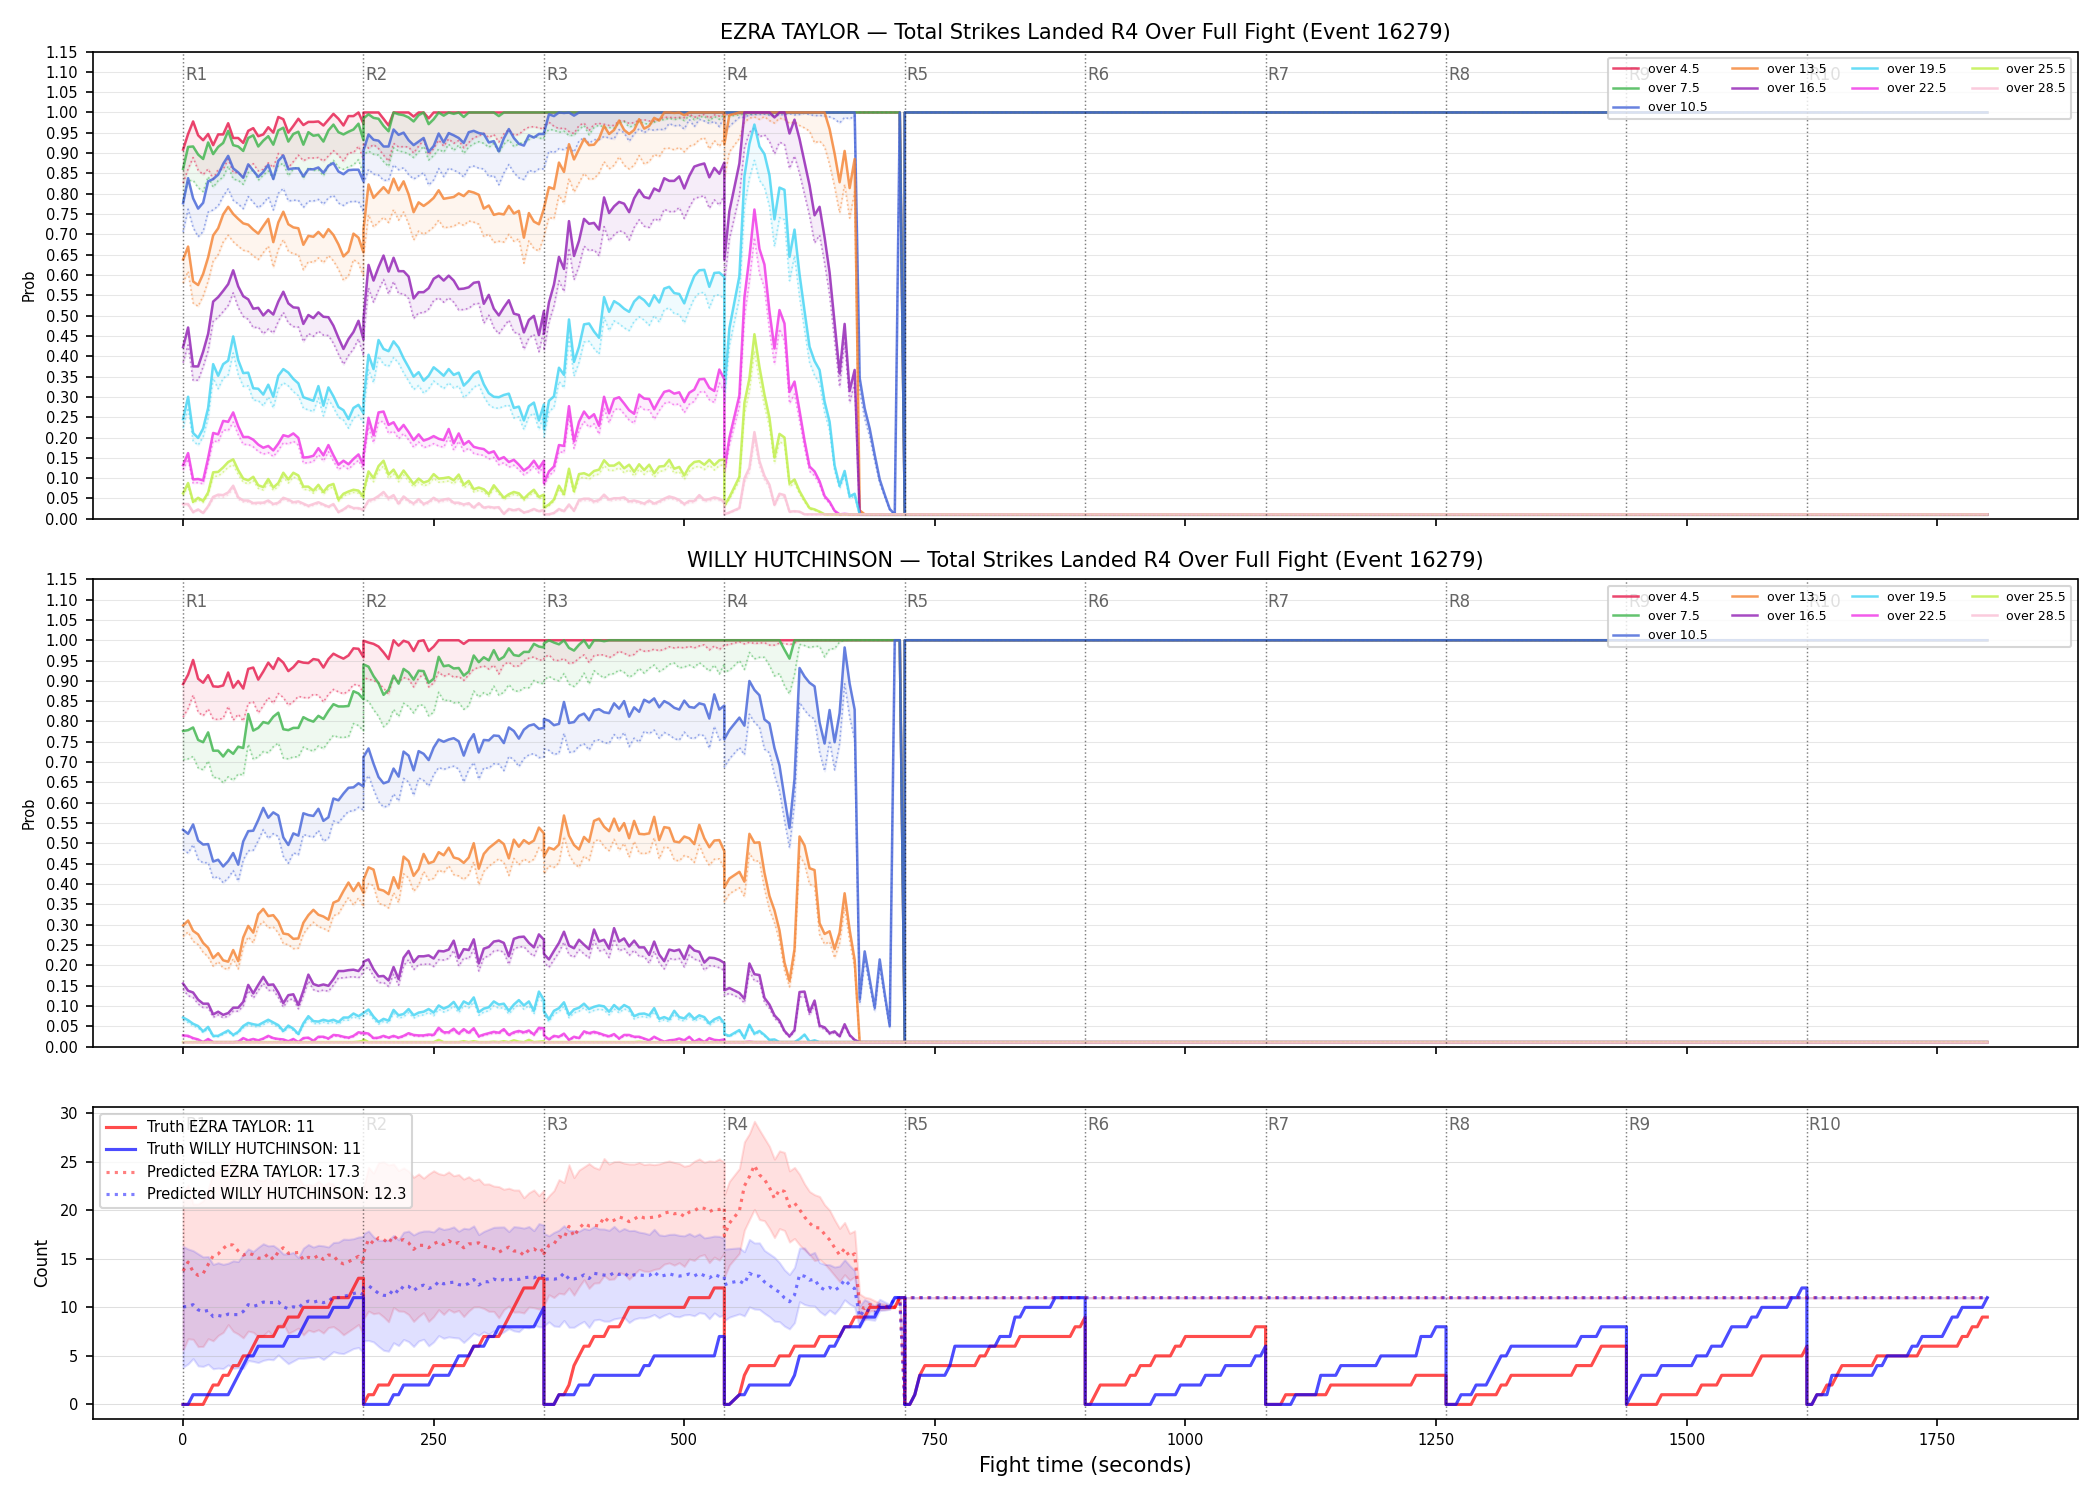2100x1500 pixels.
Task: Click the x-axis tick label 1500
Action: (x=1687, y=1440)
